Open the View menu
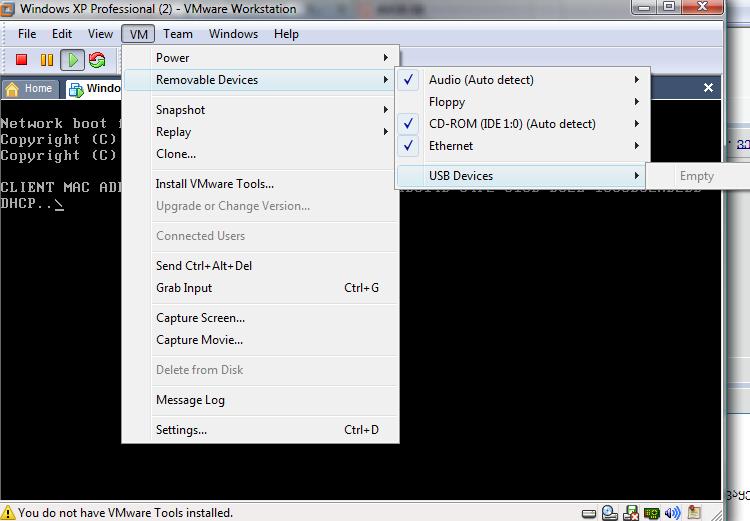Viewport: 750px width, 521px height. tap(100, 34)
